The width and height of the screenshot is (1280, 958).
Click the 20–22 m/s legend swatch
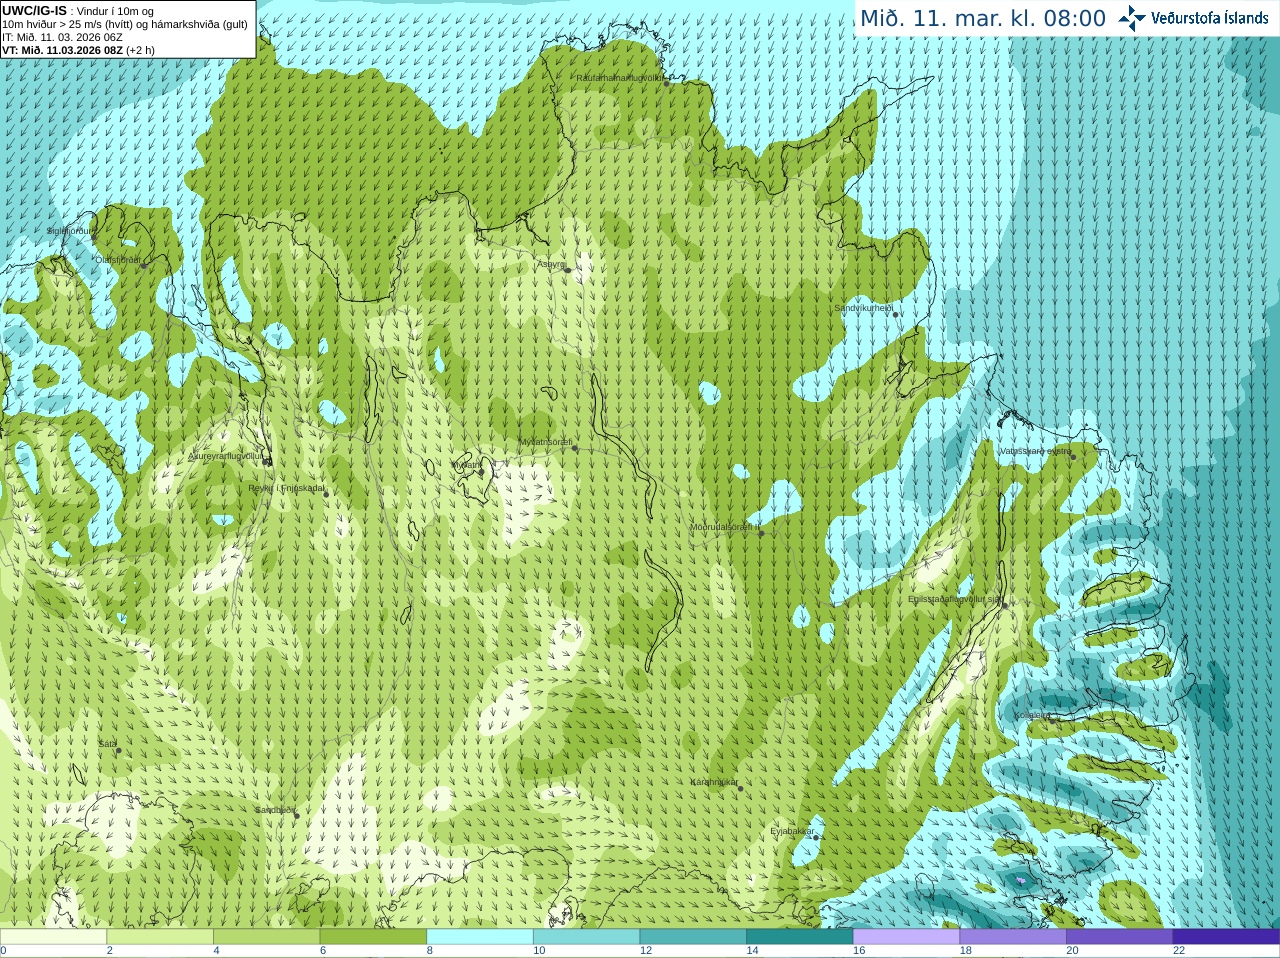click(1120, 937)
